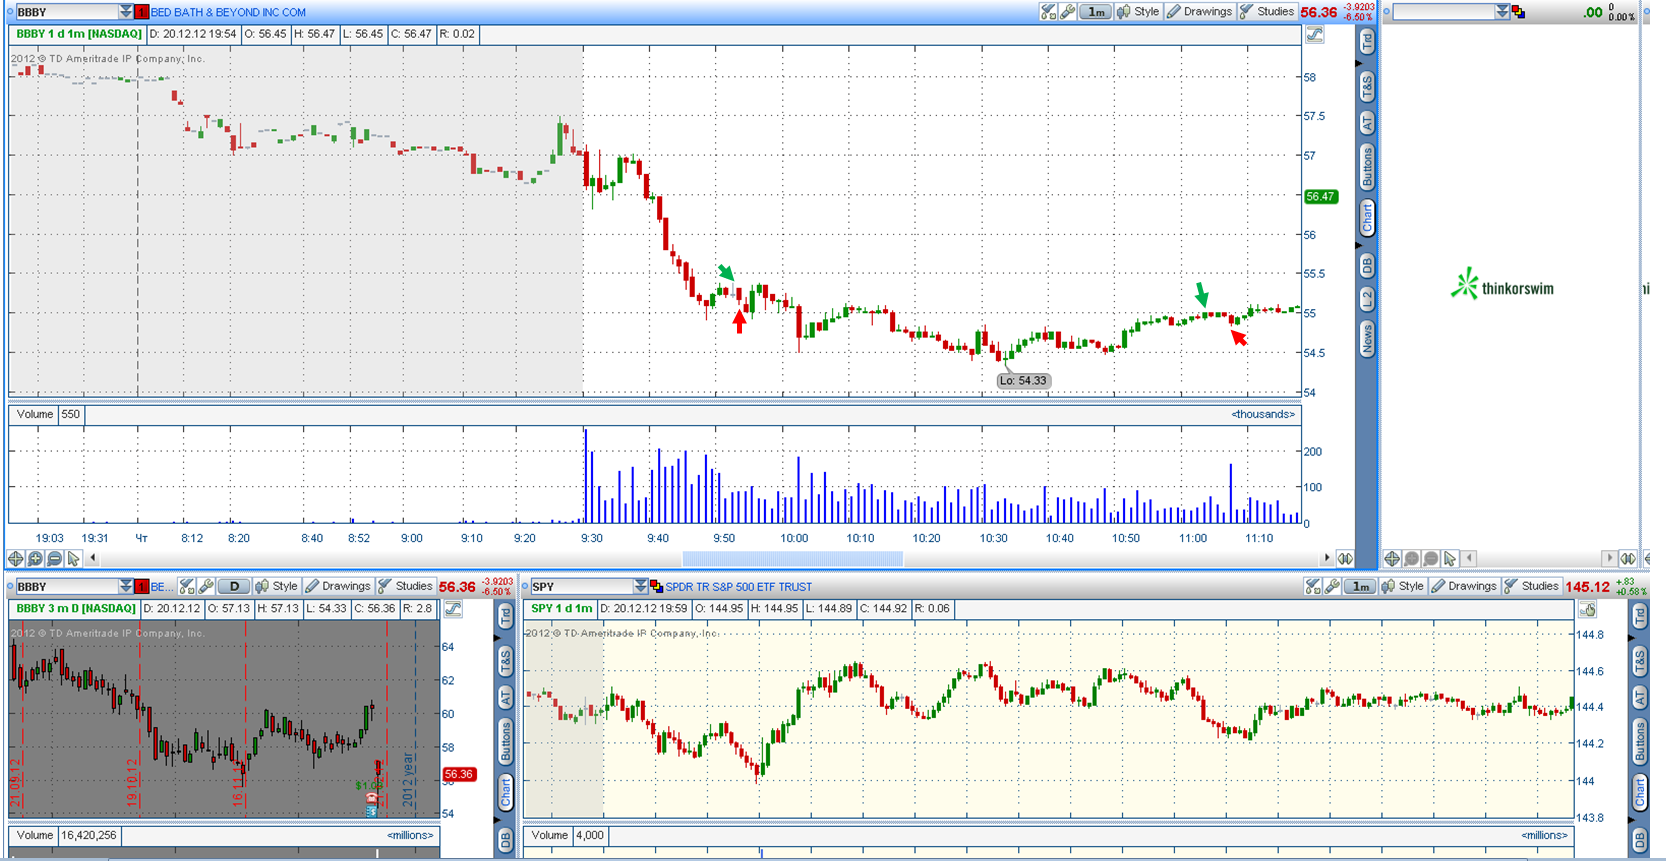Select crosshair pan tool below top chart
Screen dimensions: 1666x861
tap(16, 558)
